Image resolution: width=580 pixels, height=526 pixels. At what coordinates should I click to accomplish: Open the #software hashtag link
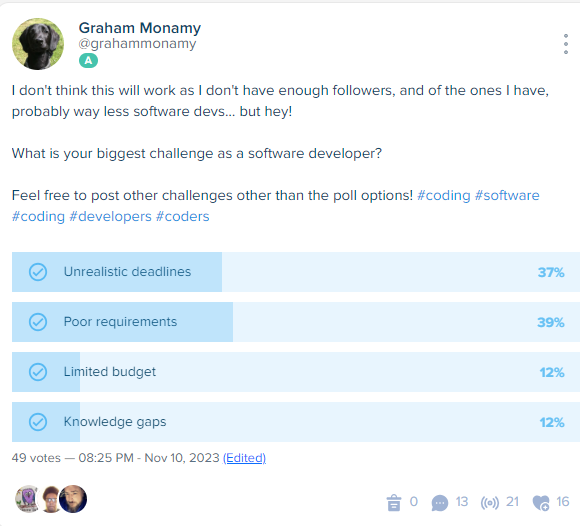point(507,195)
